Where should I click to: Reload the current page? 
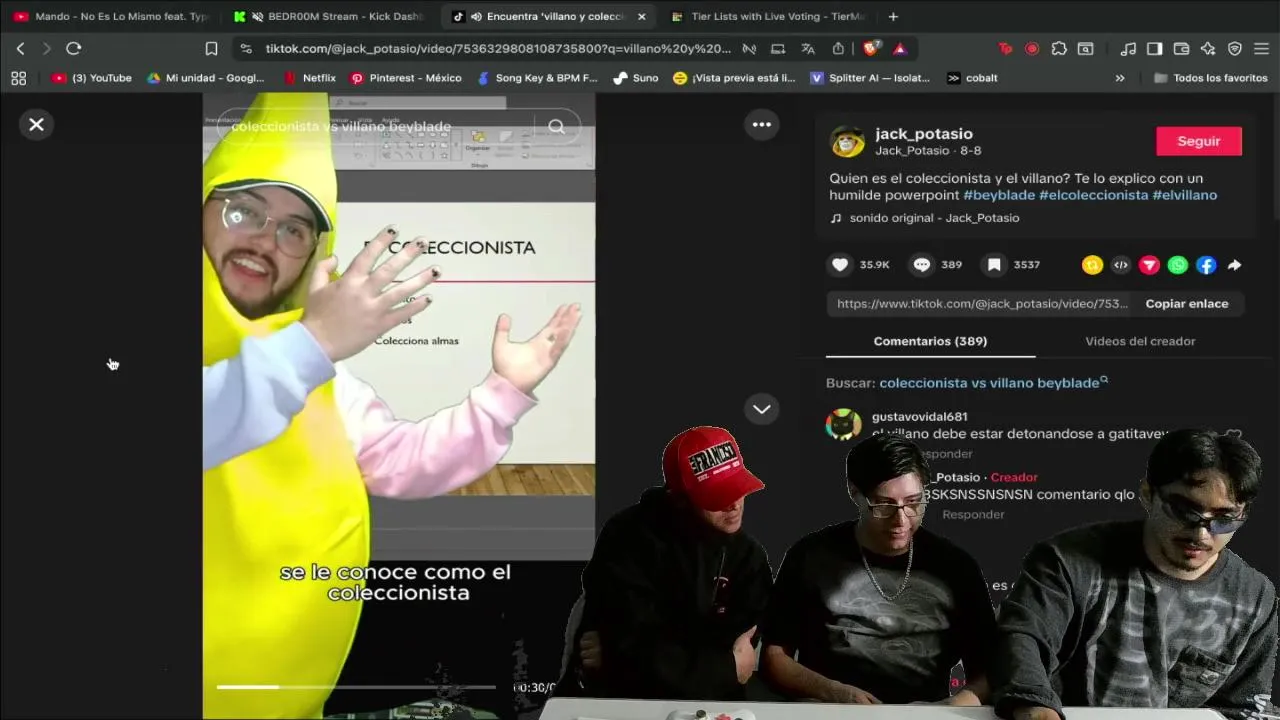point(73,48)
